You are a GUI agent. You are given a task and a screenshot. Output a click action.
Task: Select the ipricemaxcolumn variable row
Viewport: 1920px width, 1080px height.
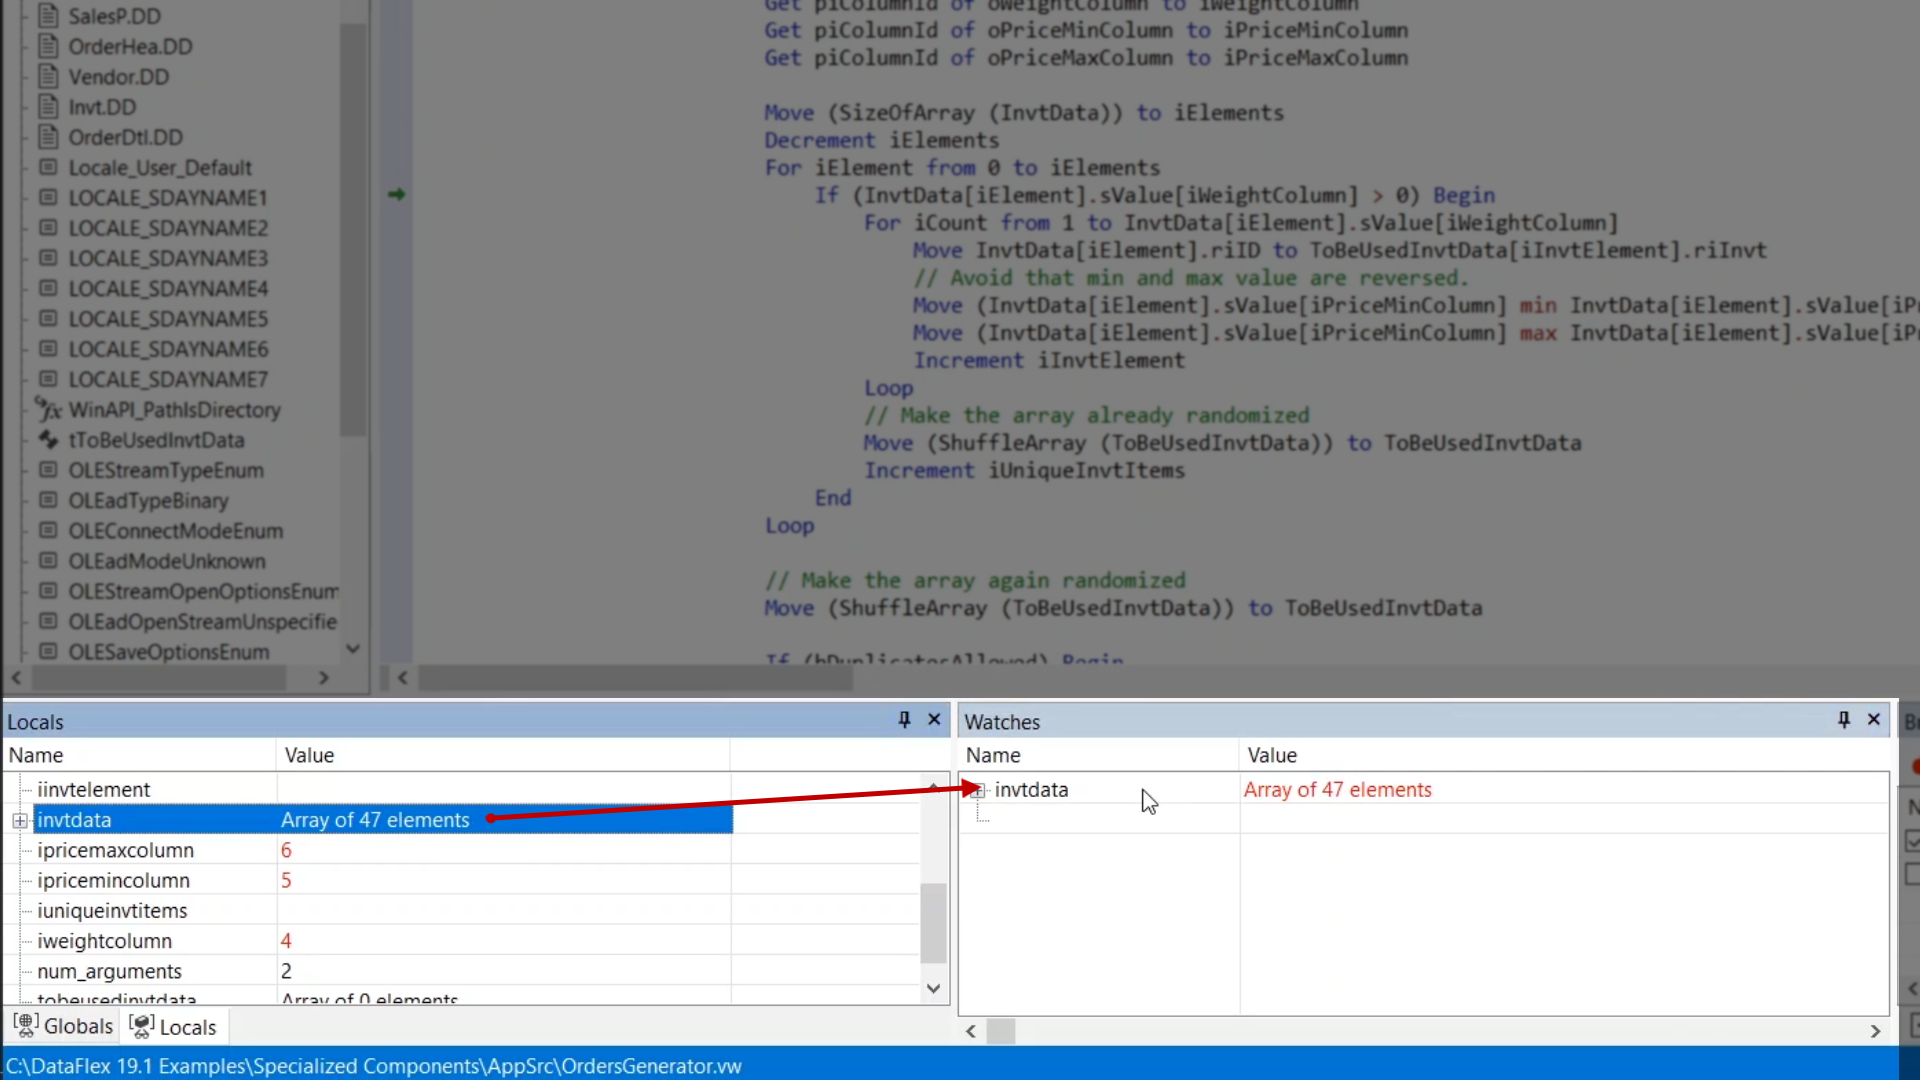(x=115, y=850)
